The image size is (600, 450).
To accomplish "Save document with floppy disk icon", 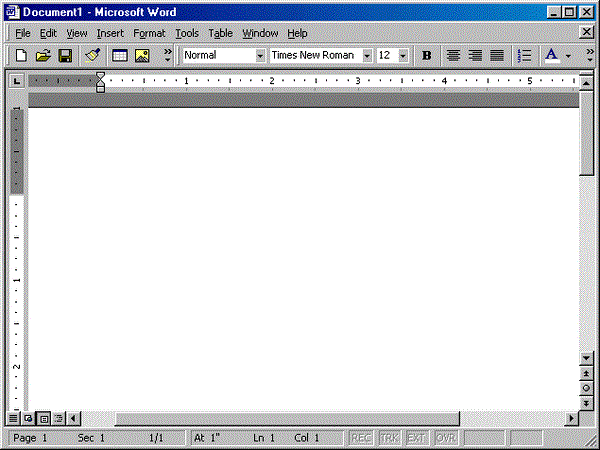I will pyautogui.click(x=65, y=56).
